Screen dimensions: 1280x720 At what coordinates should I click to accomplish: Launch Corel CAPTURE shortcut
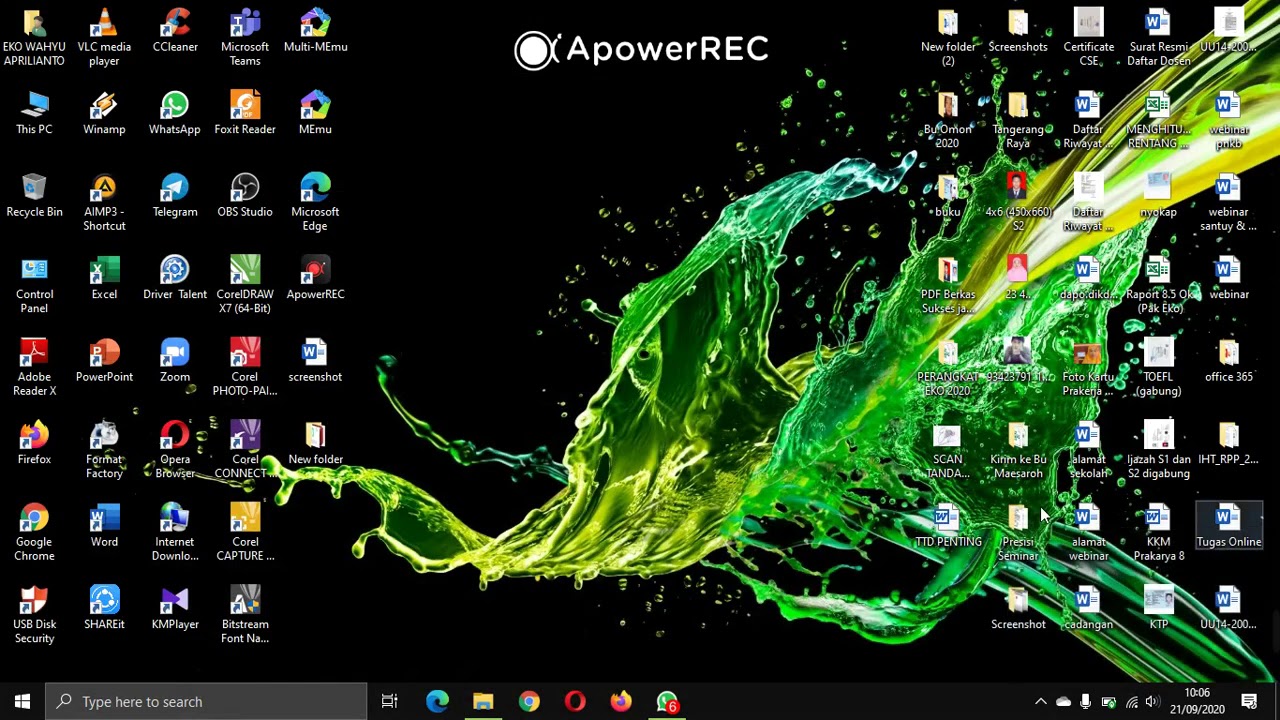pyautogui.click(x=245, y=532)
